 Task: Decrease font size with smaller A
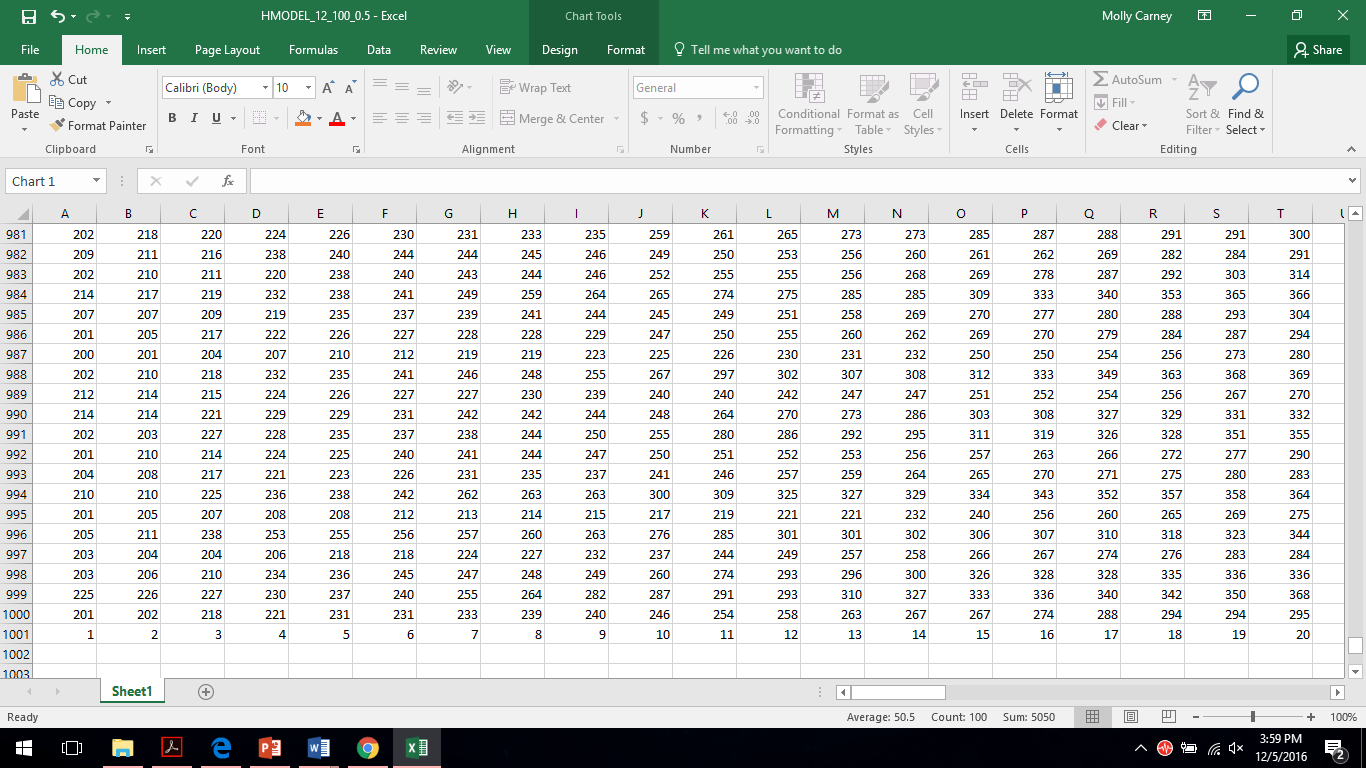(352, 88)
